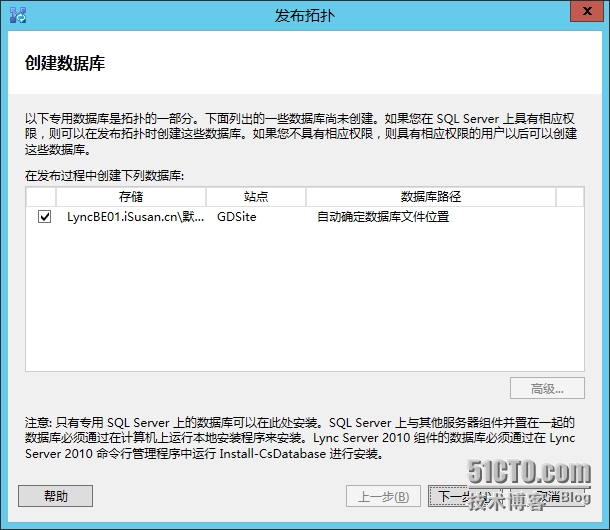Uncheck the LyncBE01.iSusan.cn database checkbox

(44, 216)
